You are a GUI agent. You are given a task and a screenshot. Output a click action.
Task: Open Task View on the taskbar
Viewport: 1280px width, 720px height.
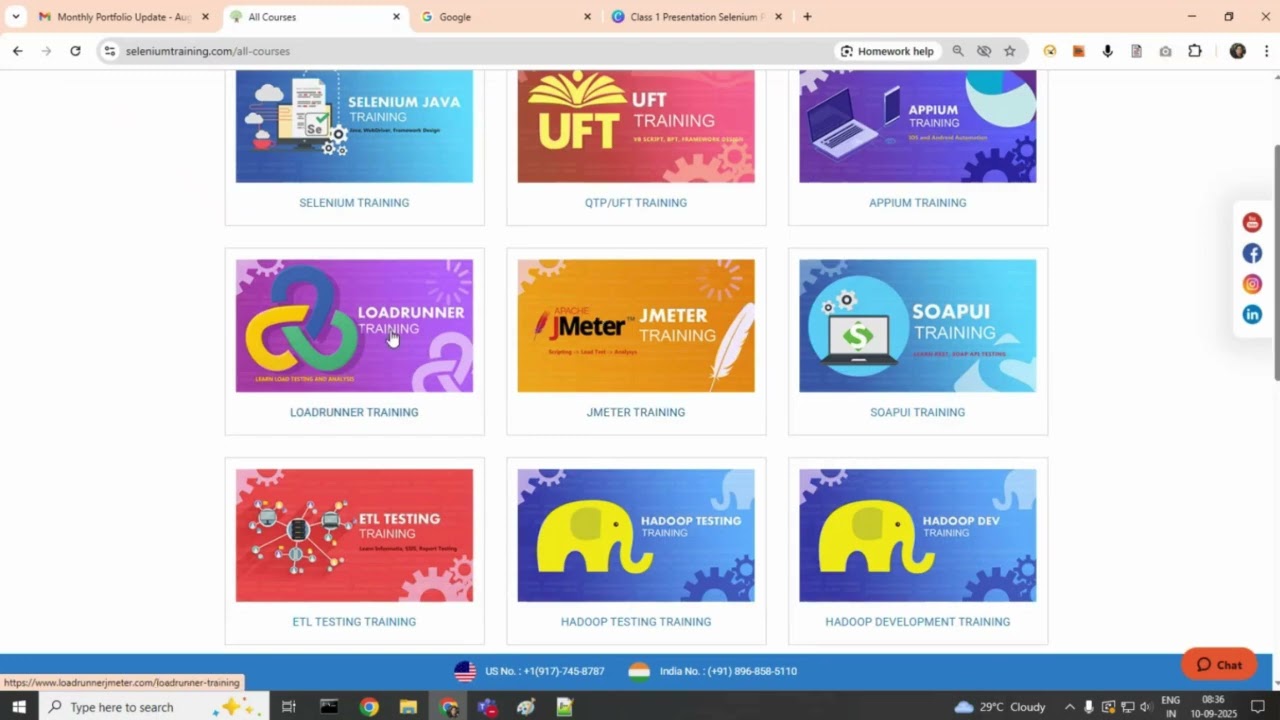click(x=288, y=707)
